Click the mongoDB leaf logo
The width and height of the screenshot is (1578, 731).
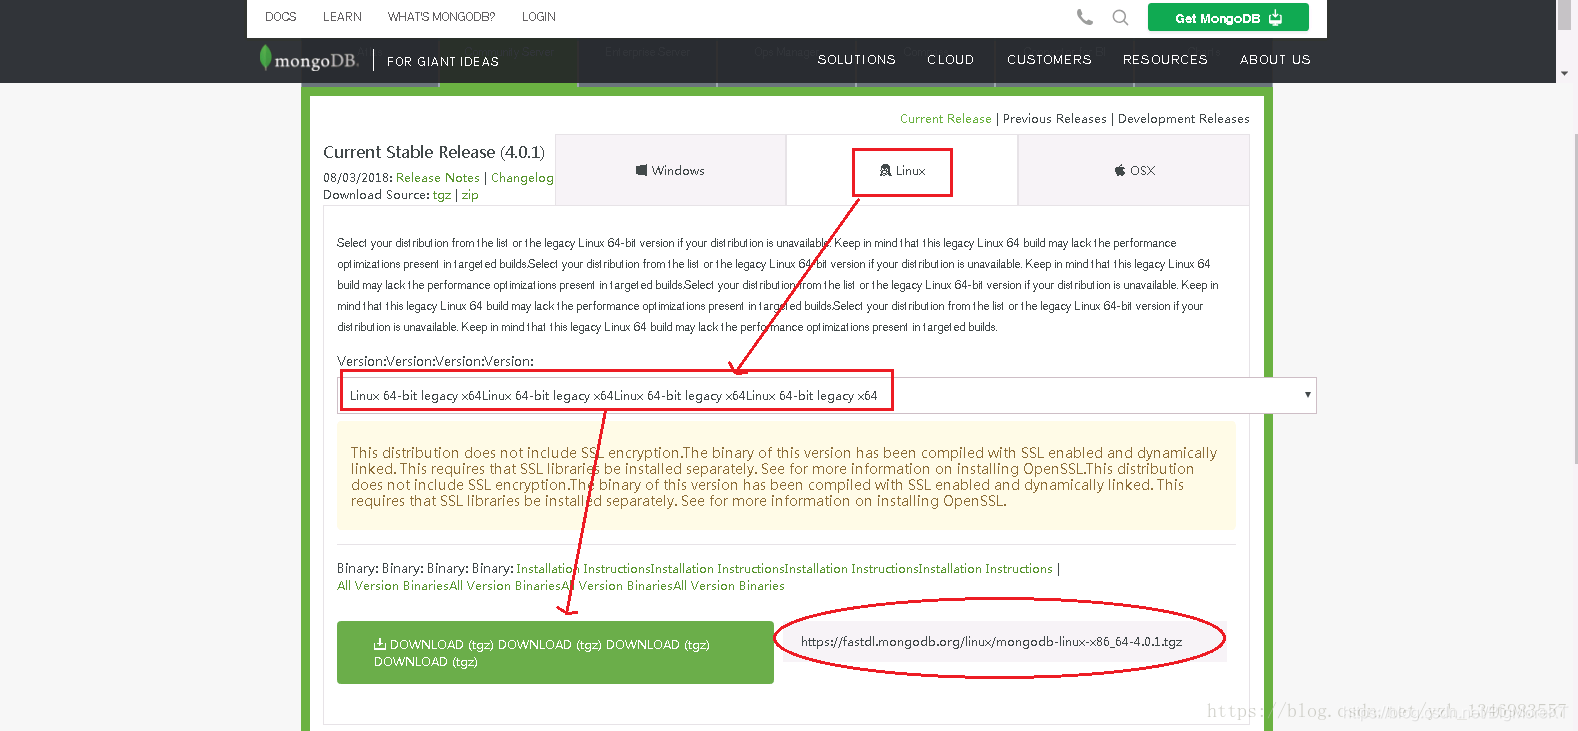[x=308, y=60]
